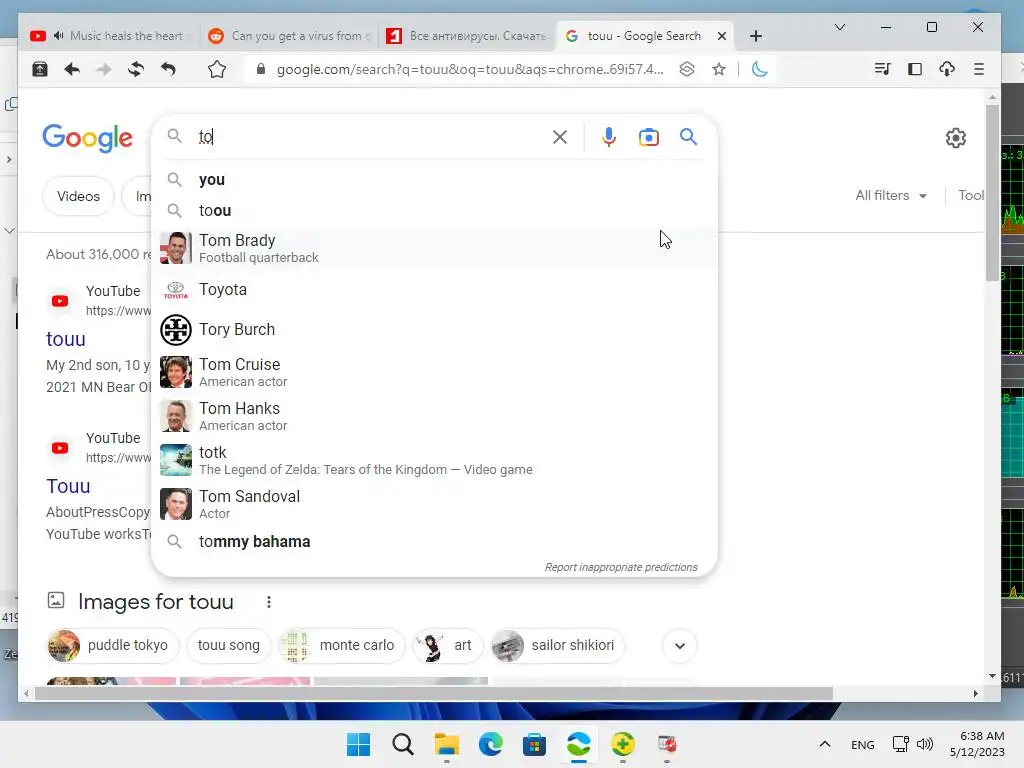Open the archive icon at toolbar start

pos(40,69)
